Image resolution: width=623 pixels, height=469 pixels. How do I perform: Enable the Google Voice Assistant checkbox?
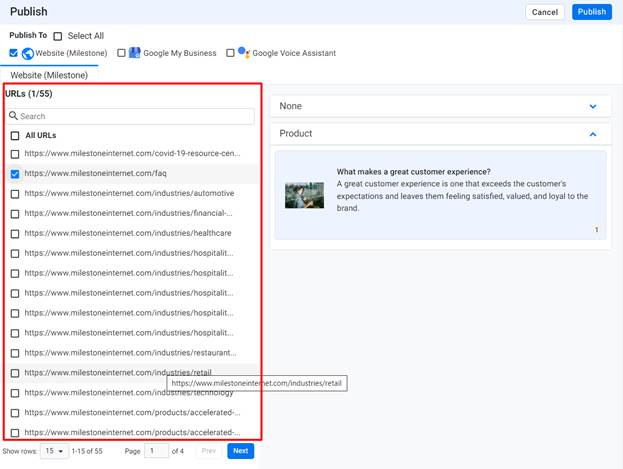click(x=230, y=53)
